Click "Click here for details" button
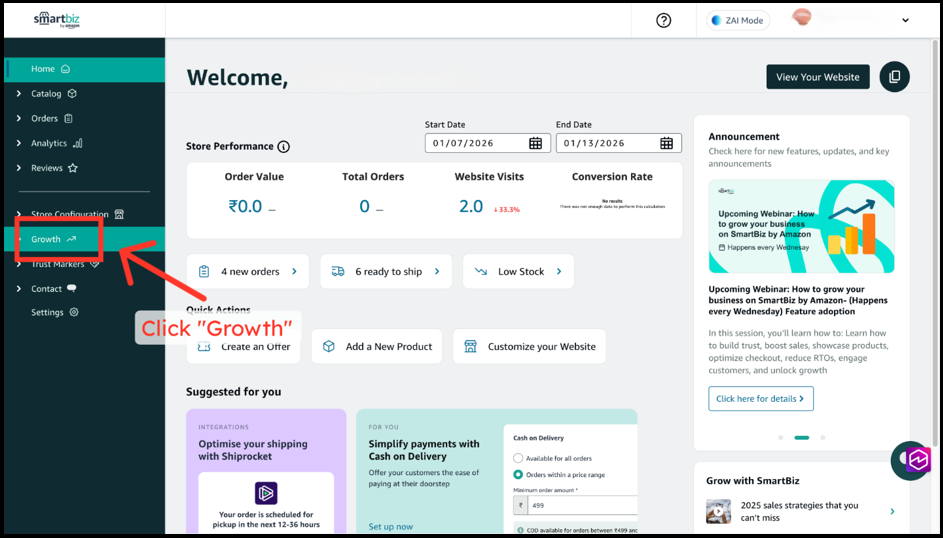Screen dimensions: 943x538 point(760,398)
